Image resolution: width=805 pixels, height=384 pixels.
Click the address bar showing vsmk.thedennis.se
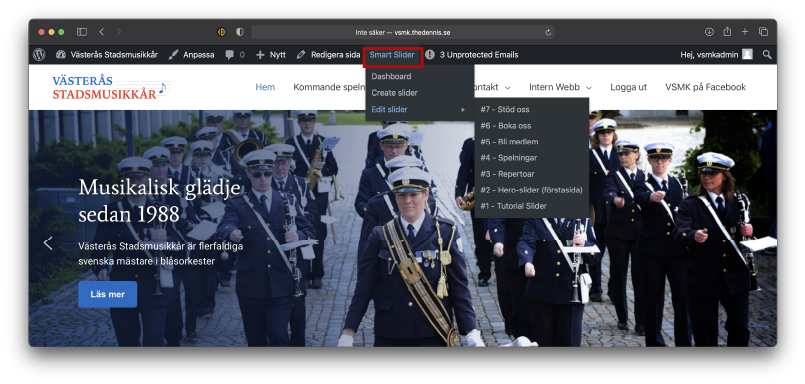click(x=402, y=32)
